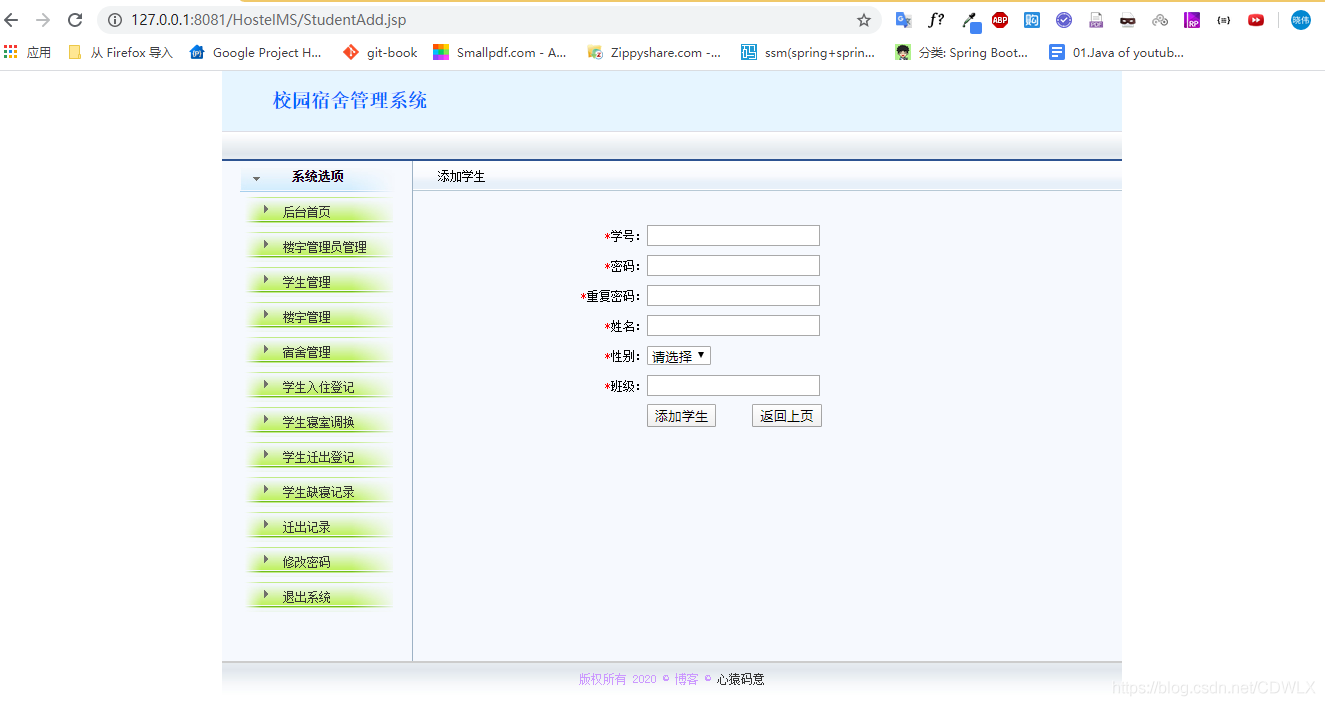Open the Google Translate extension icon
Screen dimensions: 1325x706
(903, 19)
